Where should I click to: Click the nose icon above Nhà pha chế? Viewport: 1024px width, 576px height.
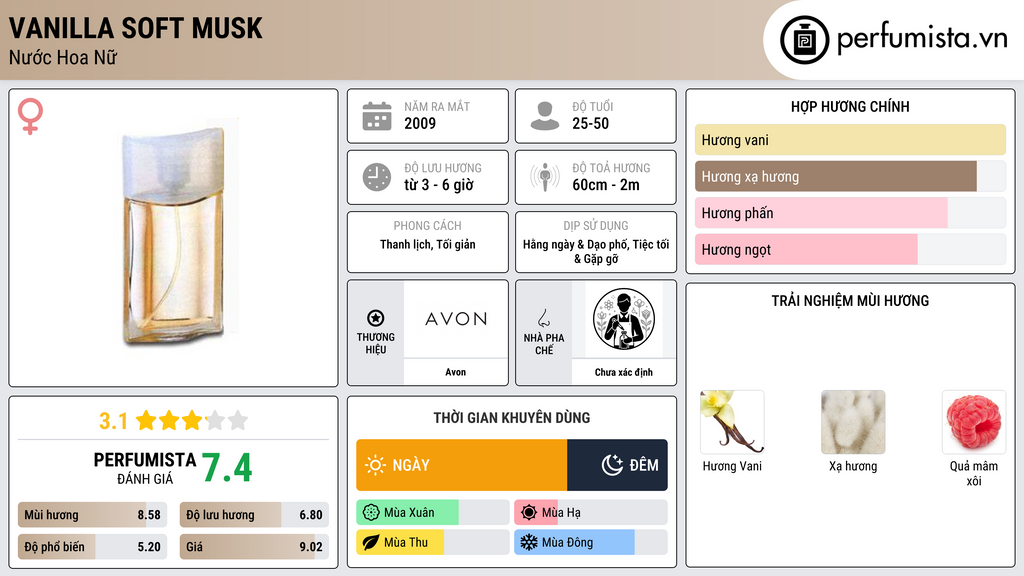click(543, 318)
